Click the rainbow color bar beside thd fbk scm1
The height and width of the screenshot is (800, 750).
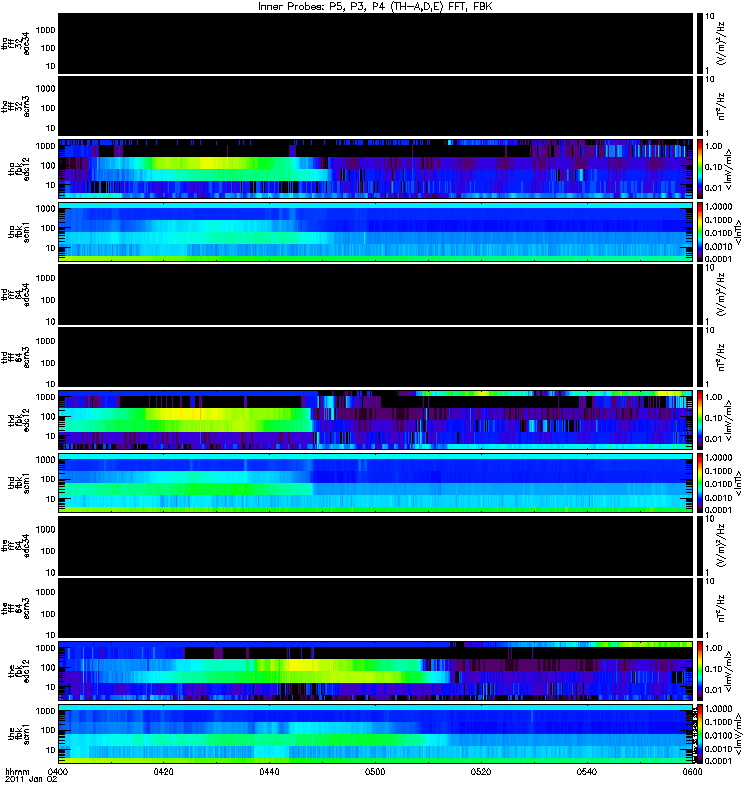(x=699, y=483)
